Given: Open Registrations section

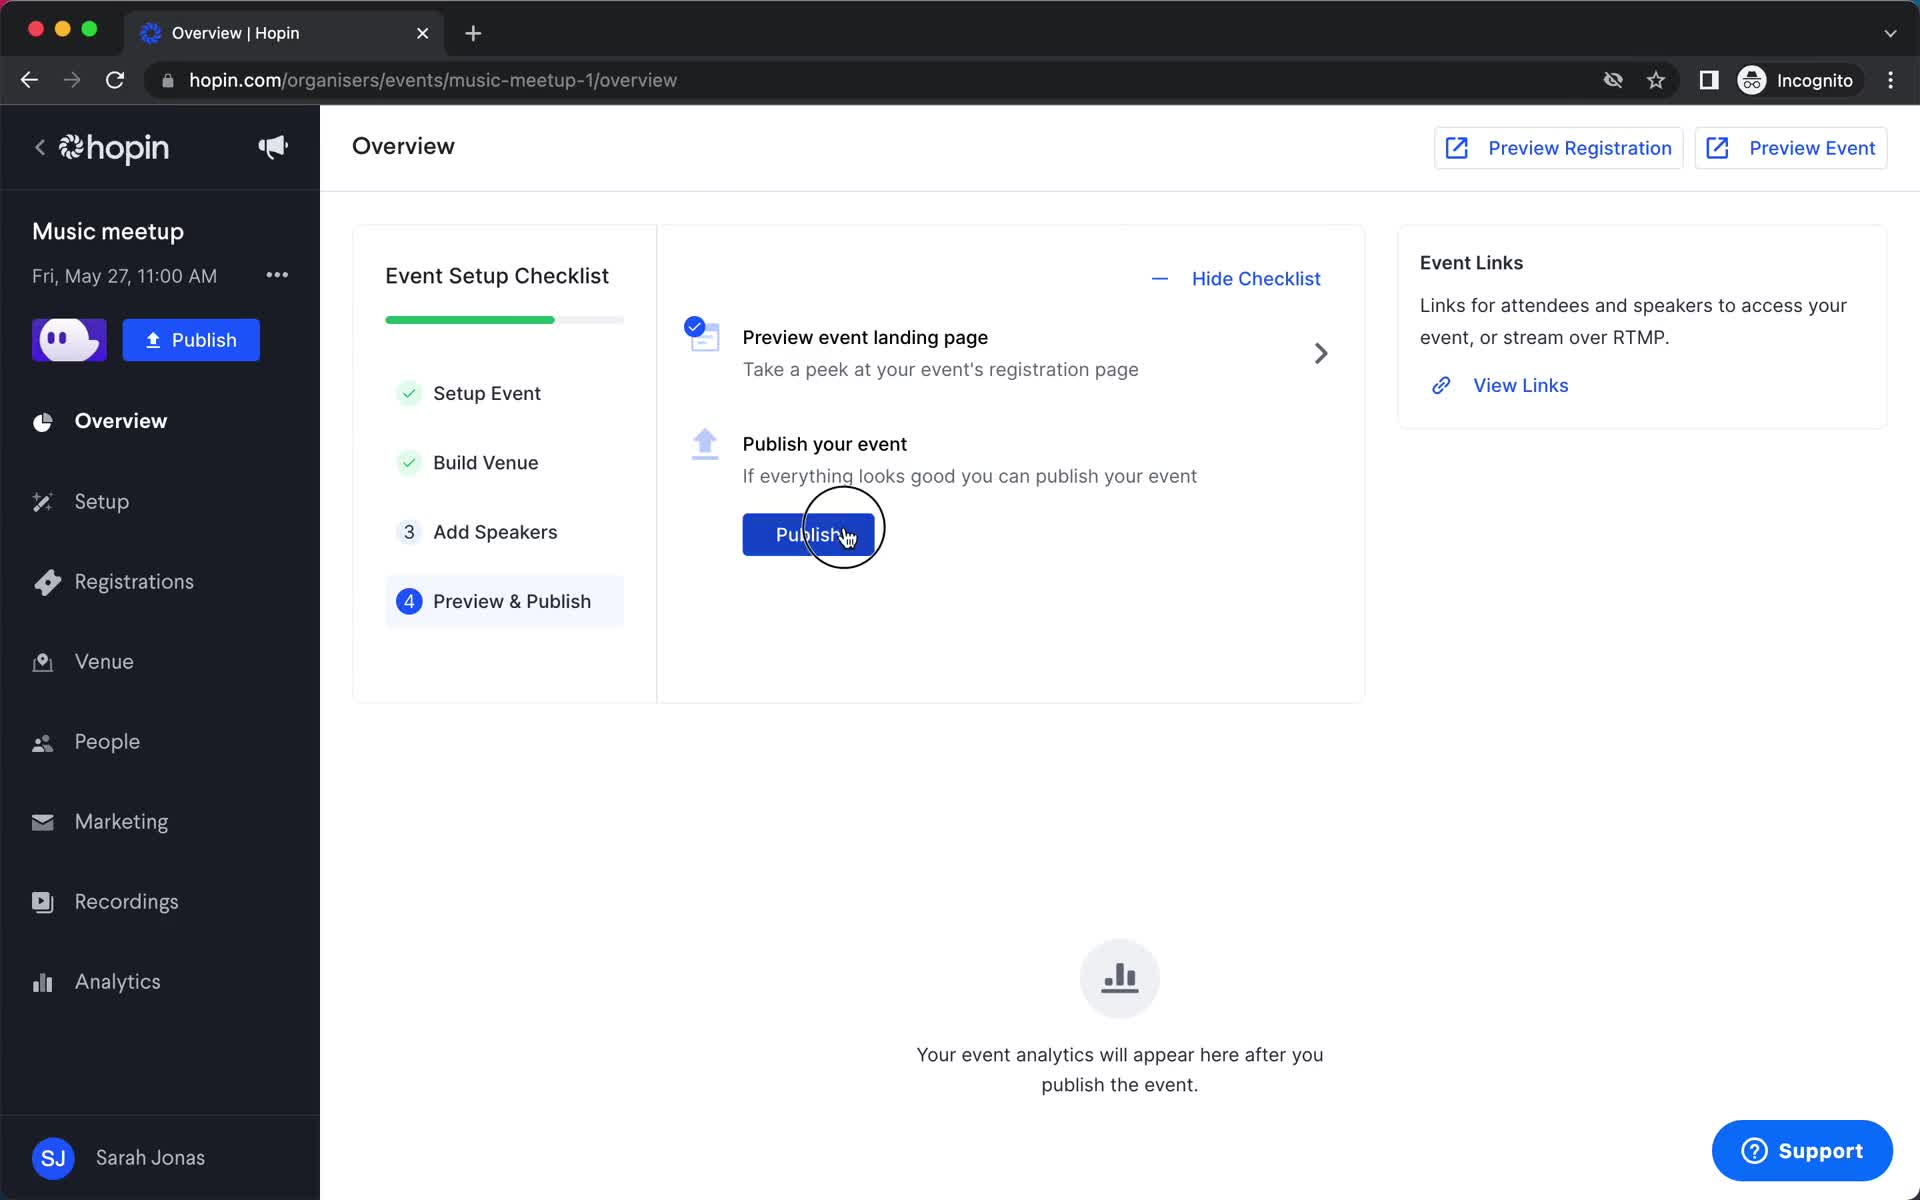Looking at the screenshot, I should tap(134, 581).
